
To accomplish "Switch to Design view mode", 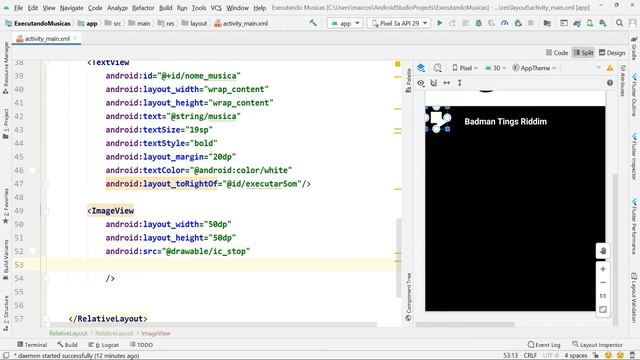I will tap(612, 53).
